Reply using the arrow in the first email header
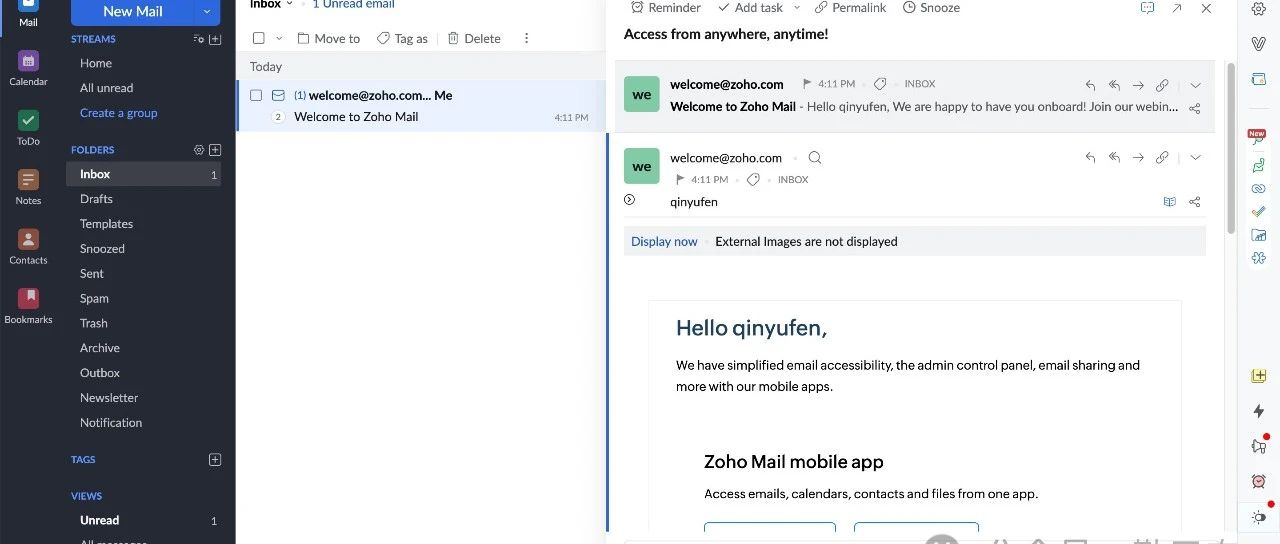The height and width of the screenshot is (544, 1280). coord(1090,85)
